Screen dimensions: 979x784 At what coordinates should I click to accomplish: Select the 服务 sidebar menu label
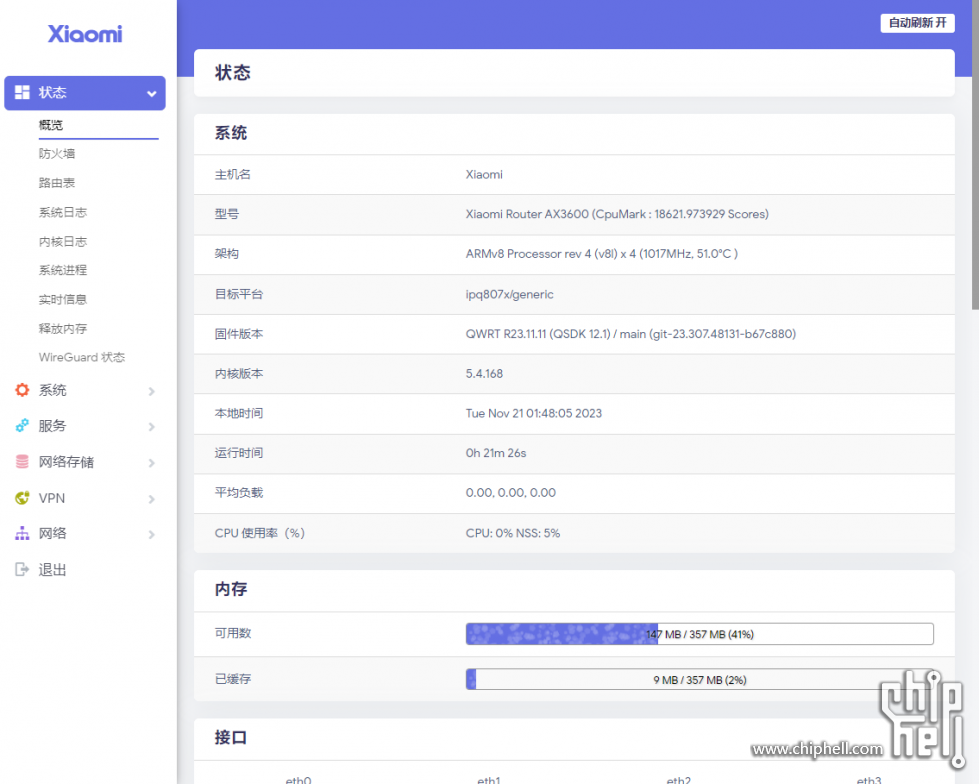pos(52,426)
